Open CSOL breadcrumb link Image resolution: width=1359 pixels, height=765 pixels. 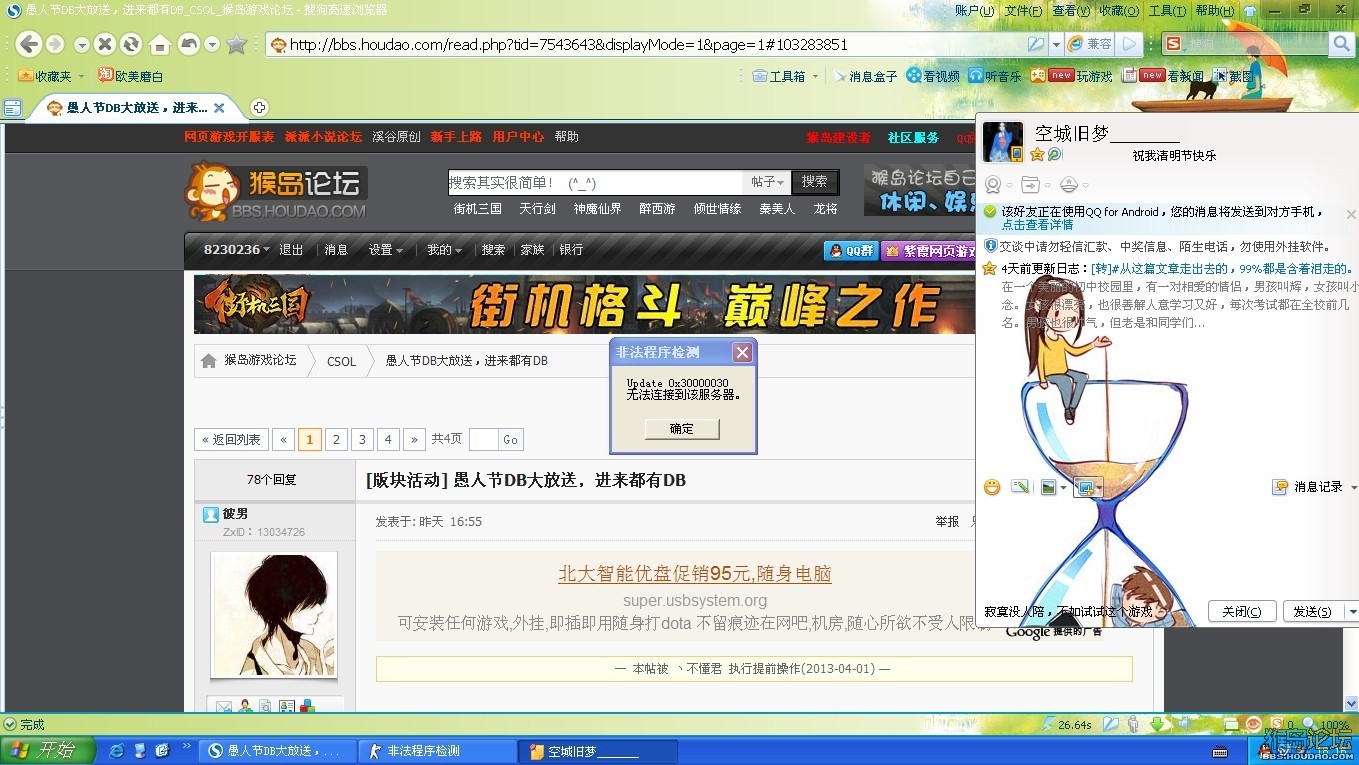point(341,361)
